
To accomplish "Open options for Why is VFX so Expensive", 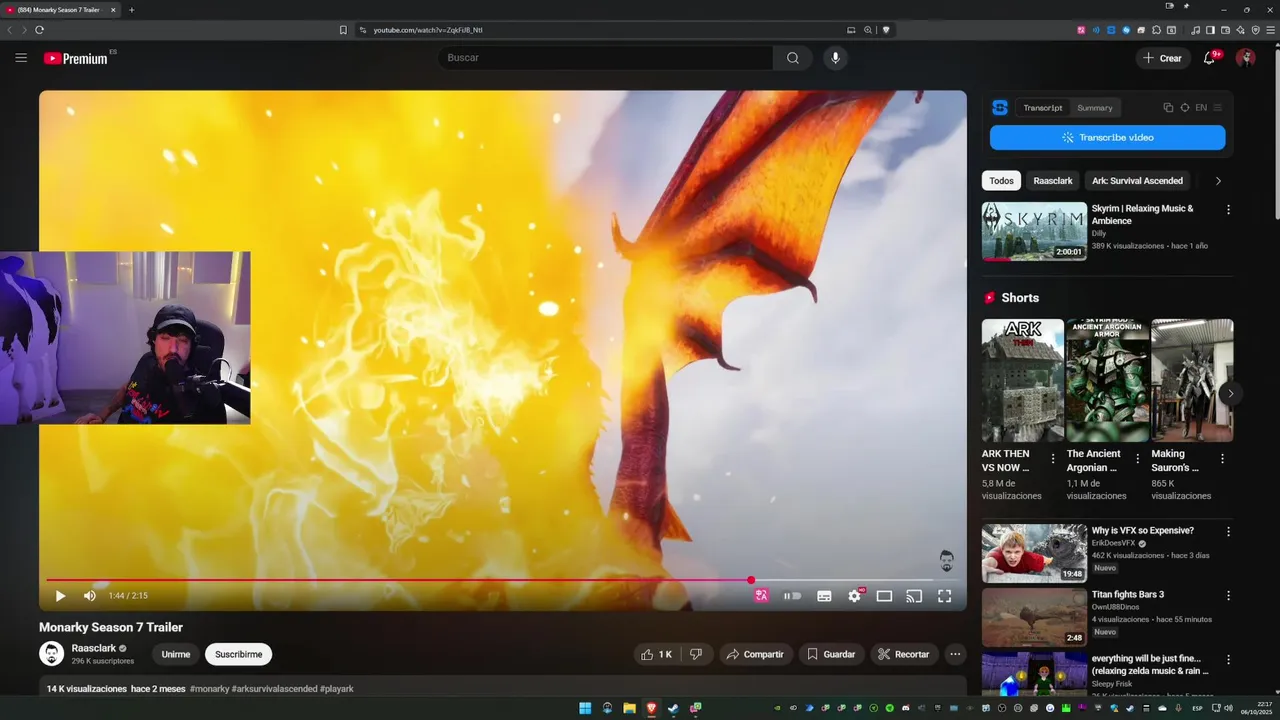I will click(x=1228, y=532).
